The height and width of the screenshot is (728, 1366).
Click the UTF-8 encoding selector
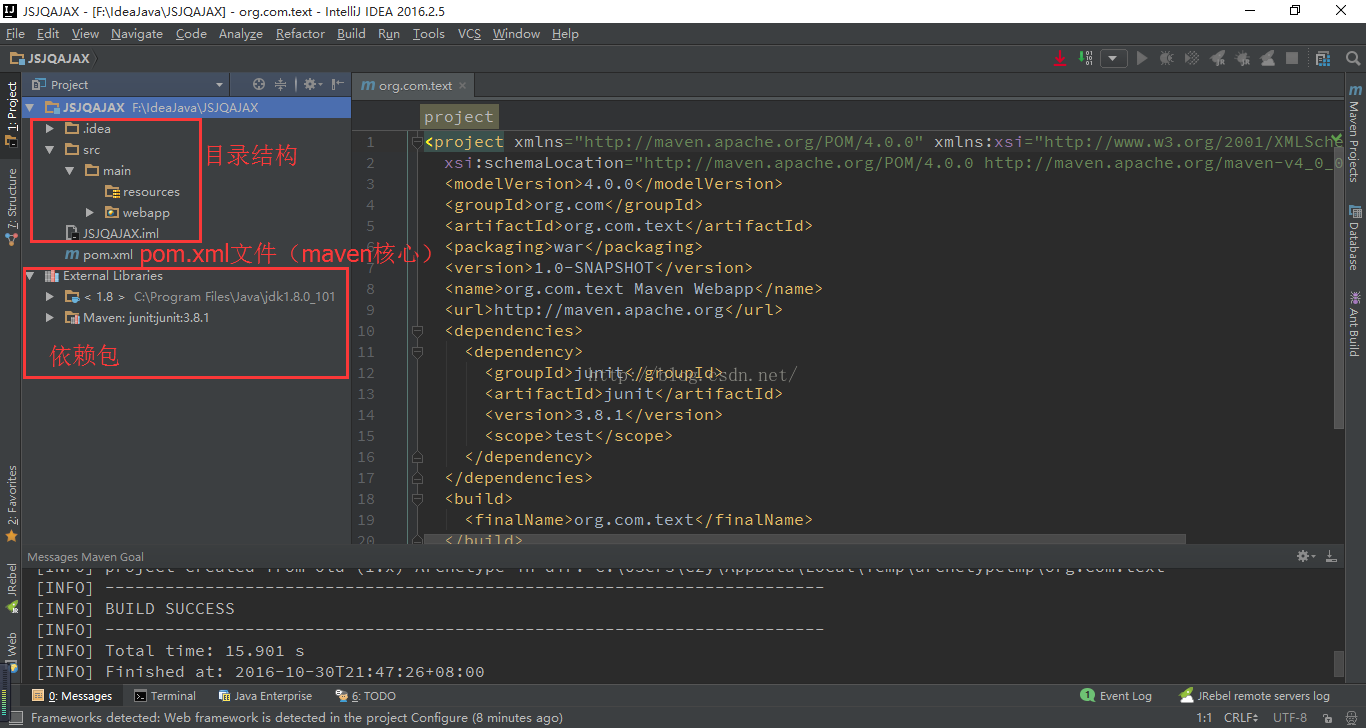(1290, 717)
